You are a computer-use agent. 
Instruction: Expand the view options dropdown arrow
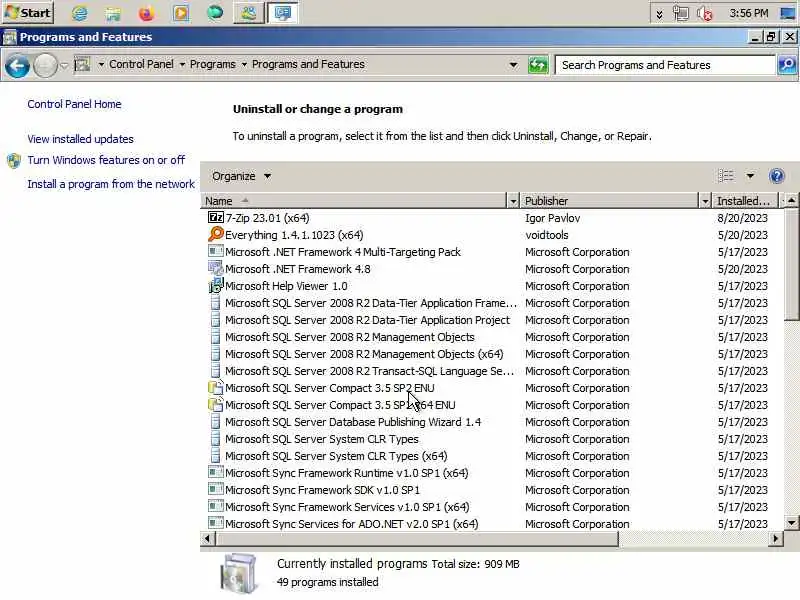click(750, 176)
